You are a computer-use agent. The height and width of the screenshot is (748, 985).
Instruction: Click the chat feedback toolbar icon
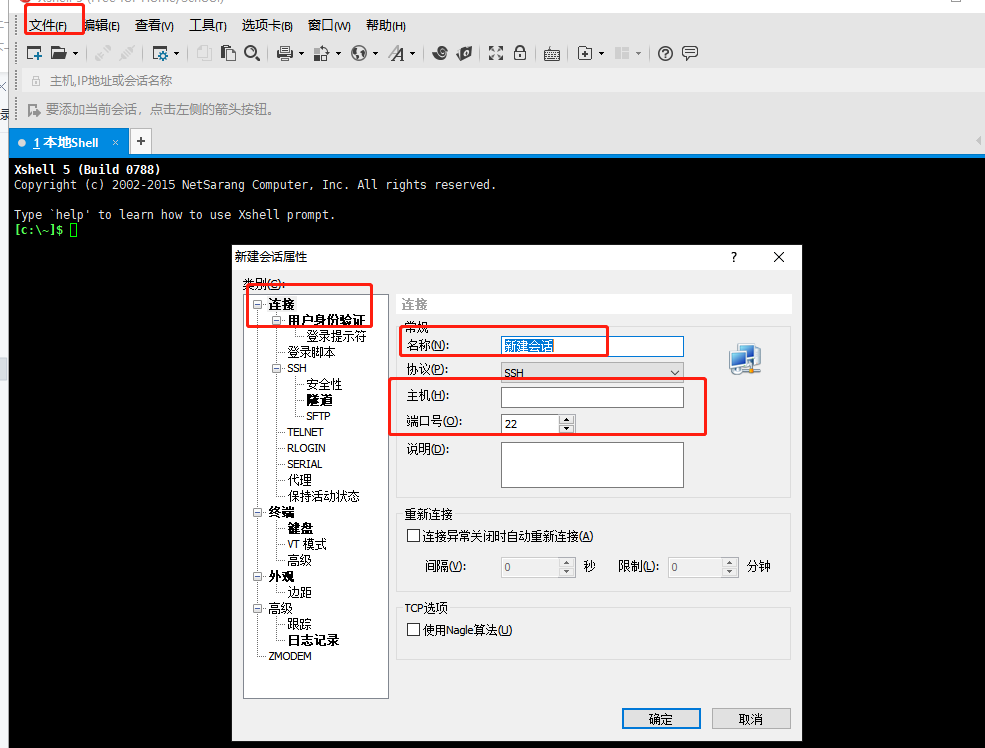[690, 53]
